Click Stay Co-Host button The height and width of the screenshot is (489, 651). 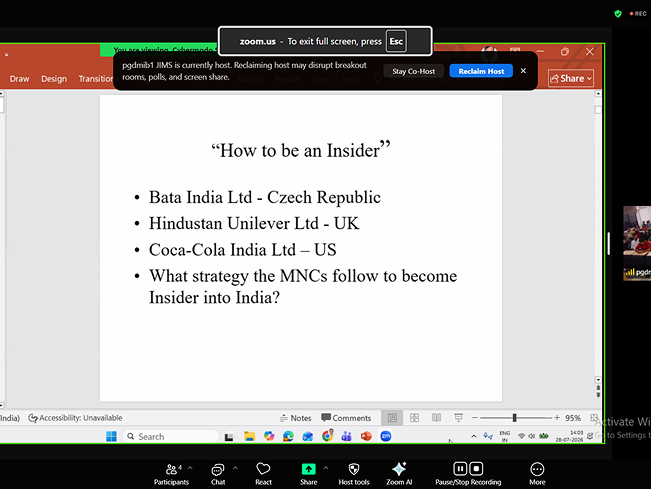coord(414,71)
